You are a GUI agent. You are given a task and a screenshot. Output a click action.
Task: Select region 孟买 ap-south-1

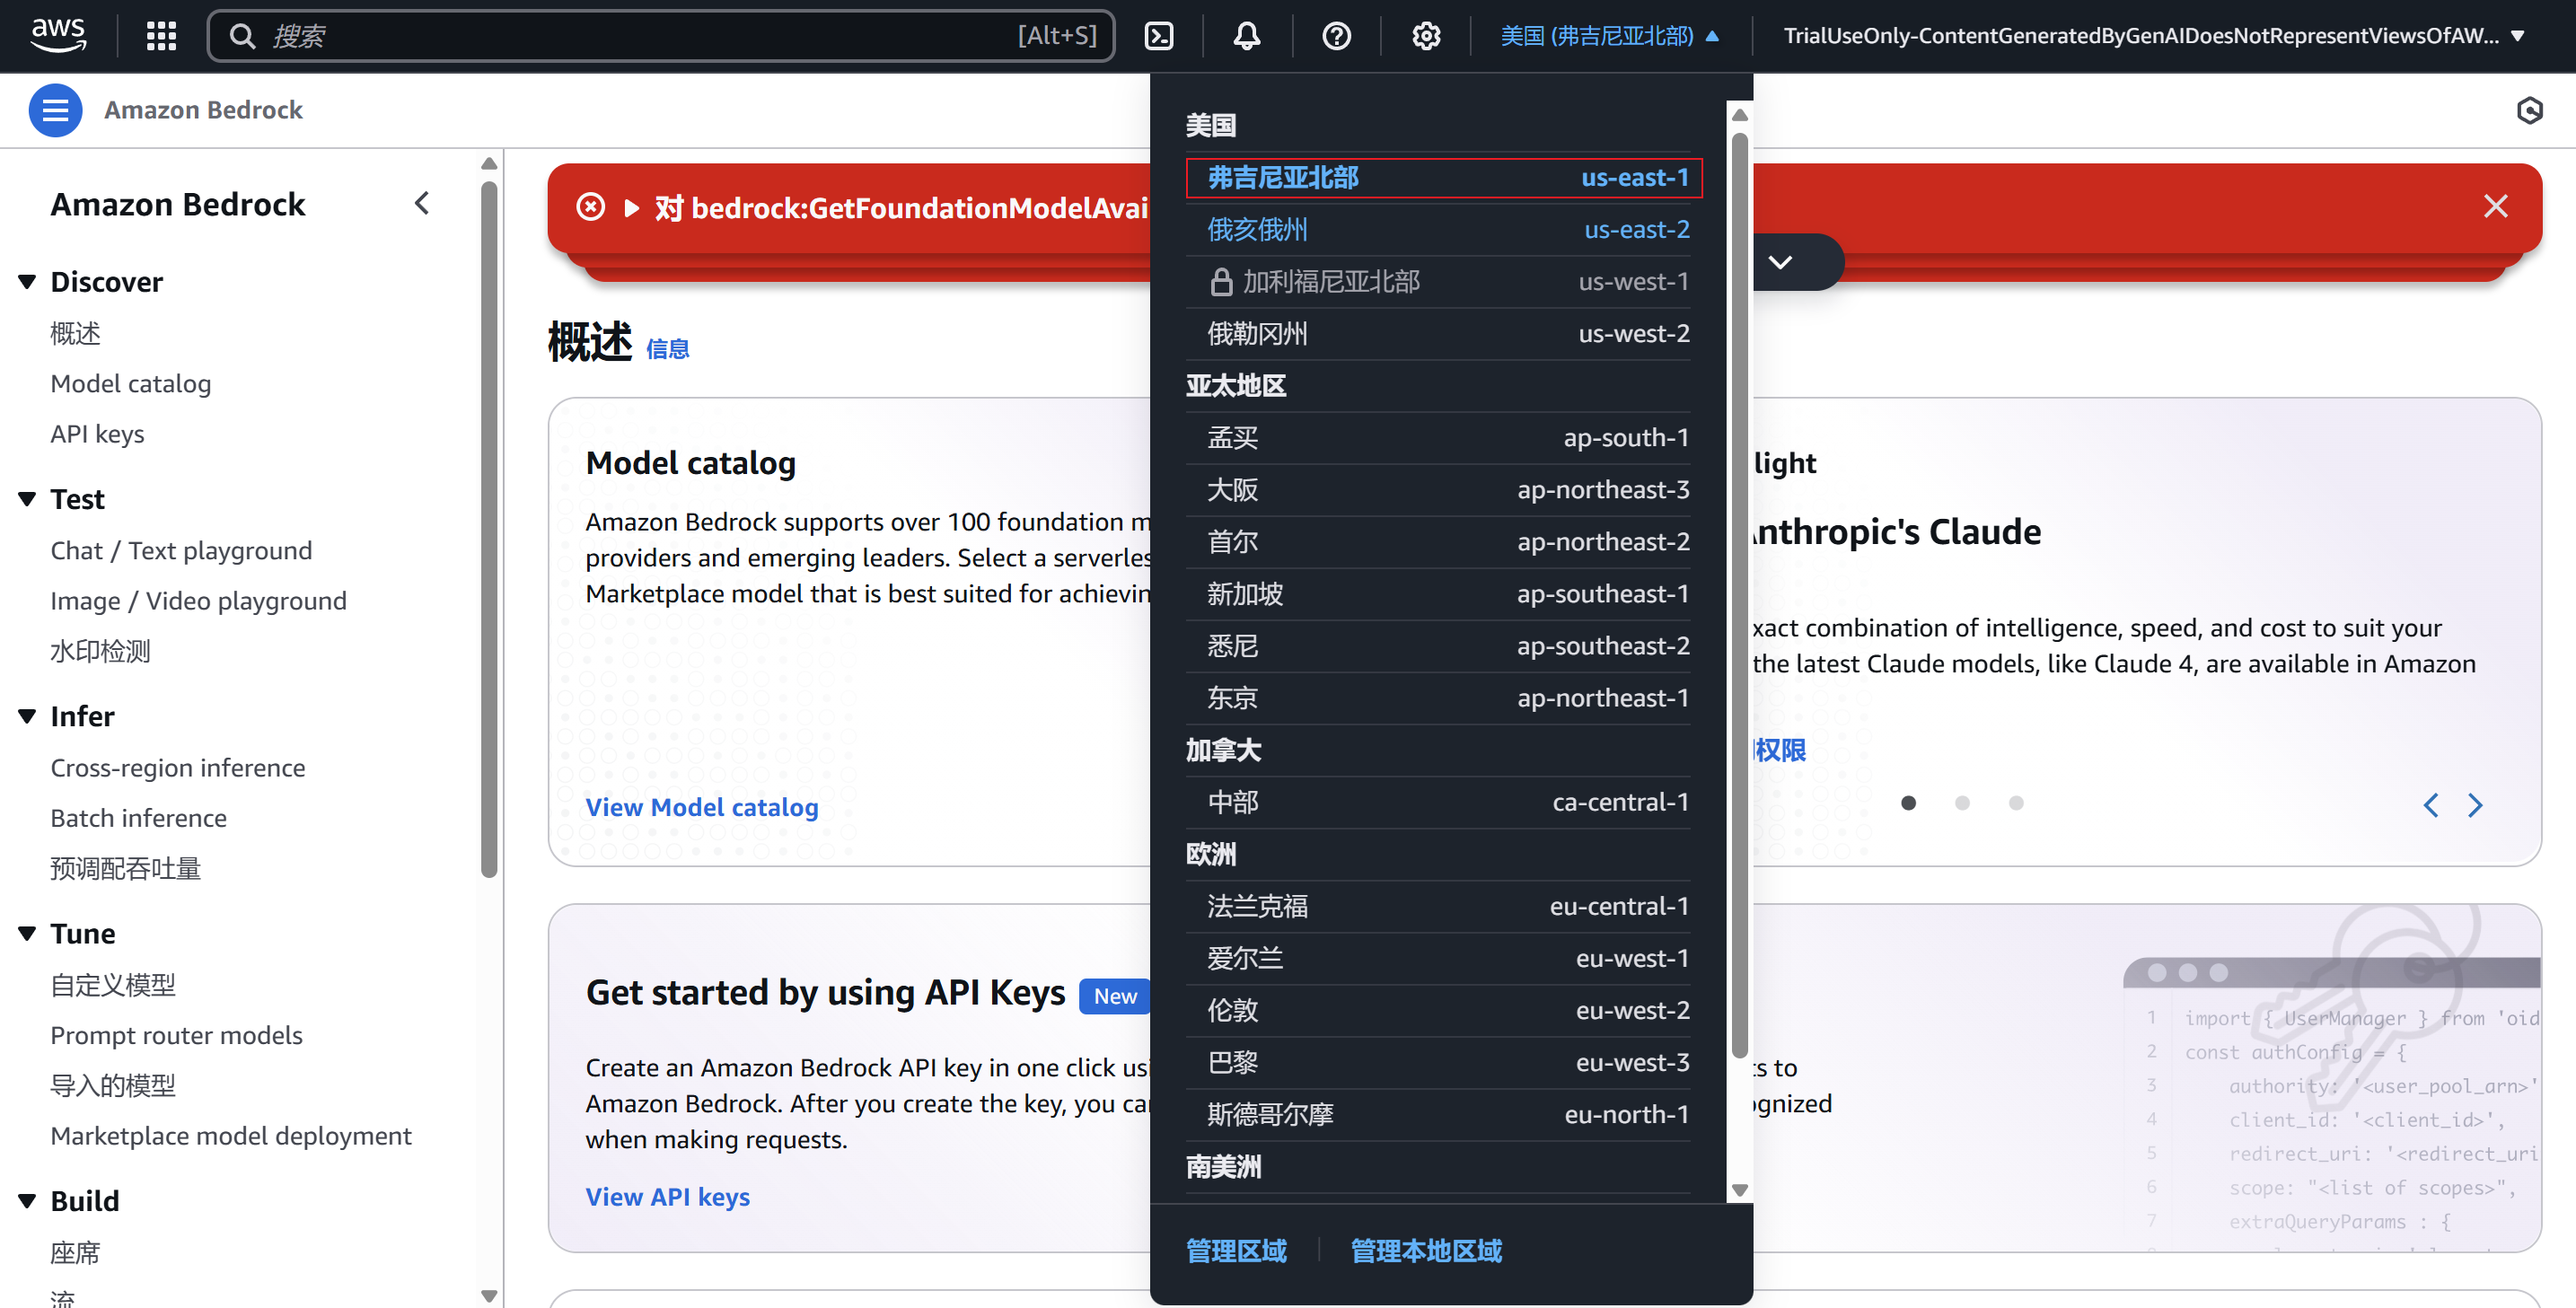[x=1438, y=438]
